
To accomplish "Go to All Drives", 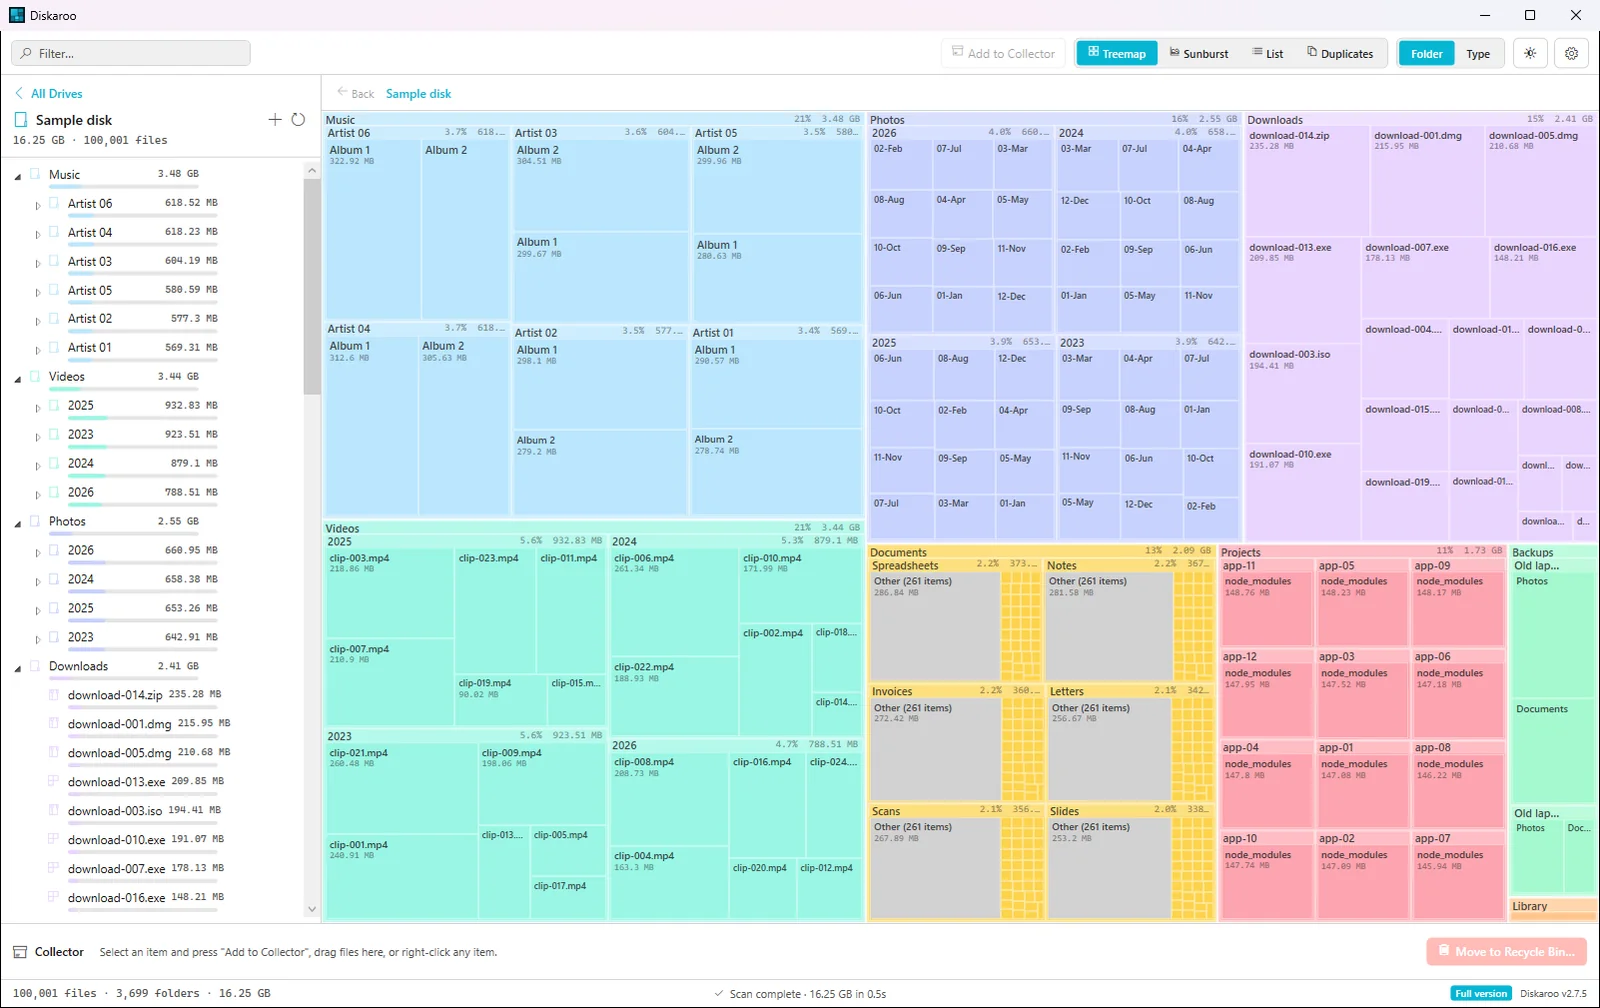I will click(x=56, y=93).
